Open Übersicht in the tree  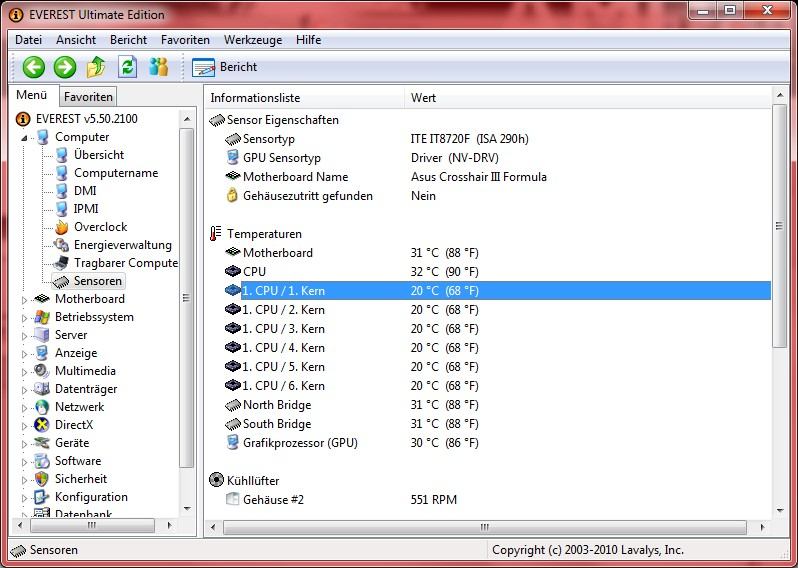[x=99, y=155]
